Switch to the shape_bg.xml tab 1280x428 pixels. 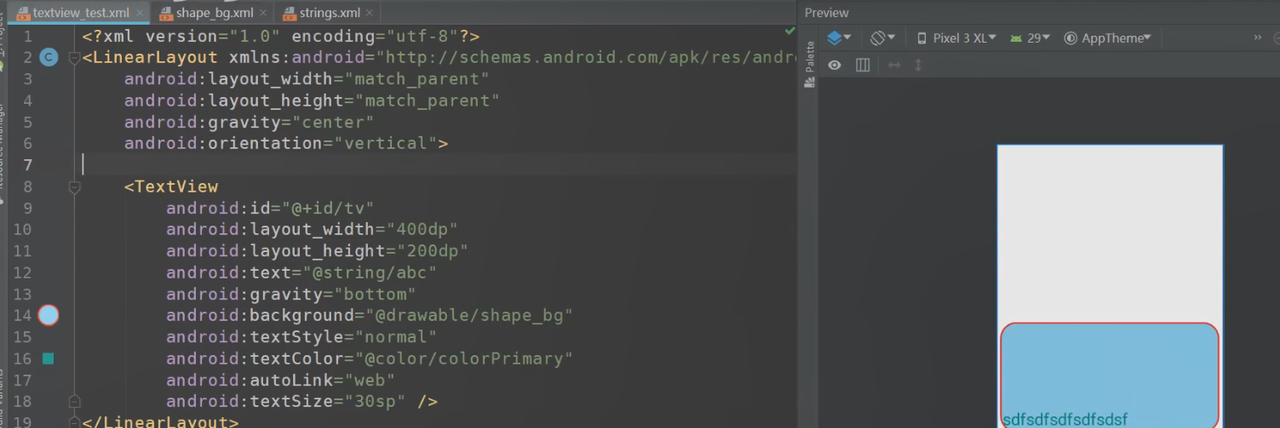[x=214, y=13]
